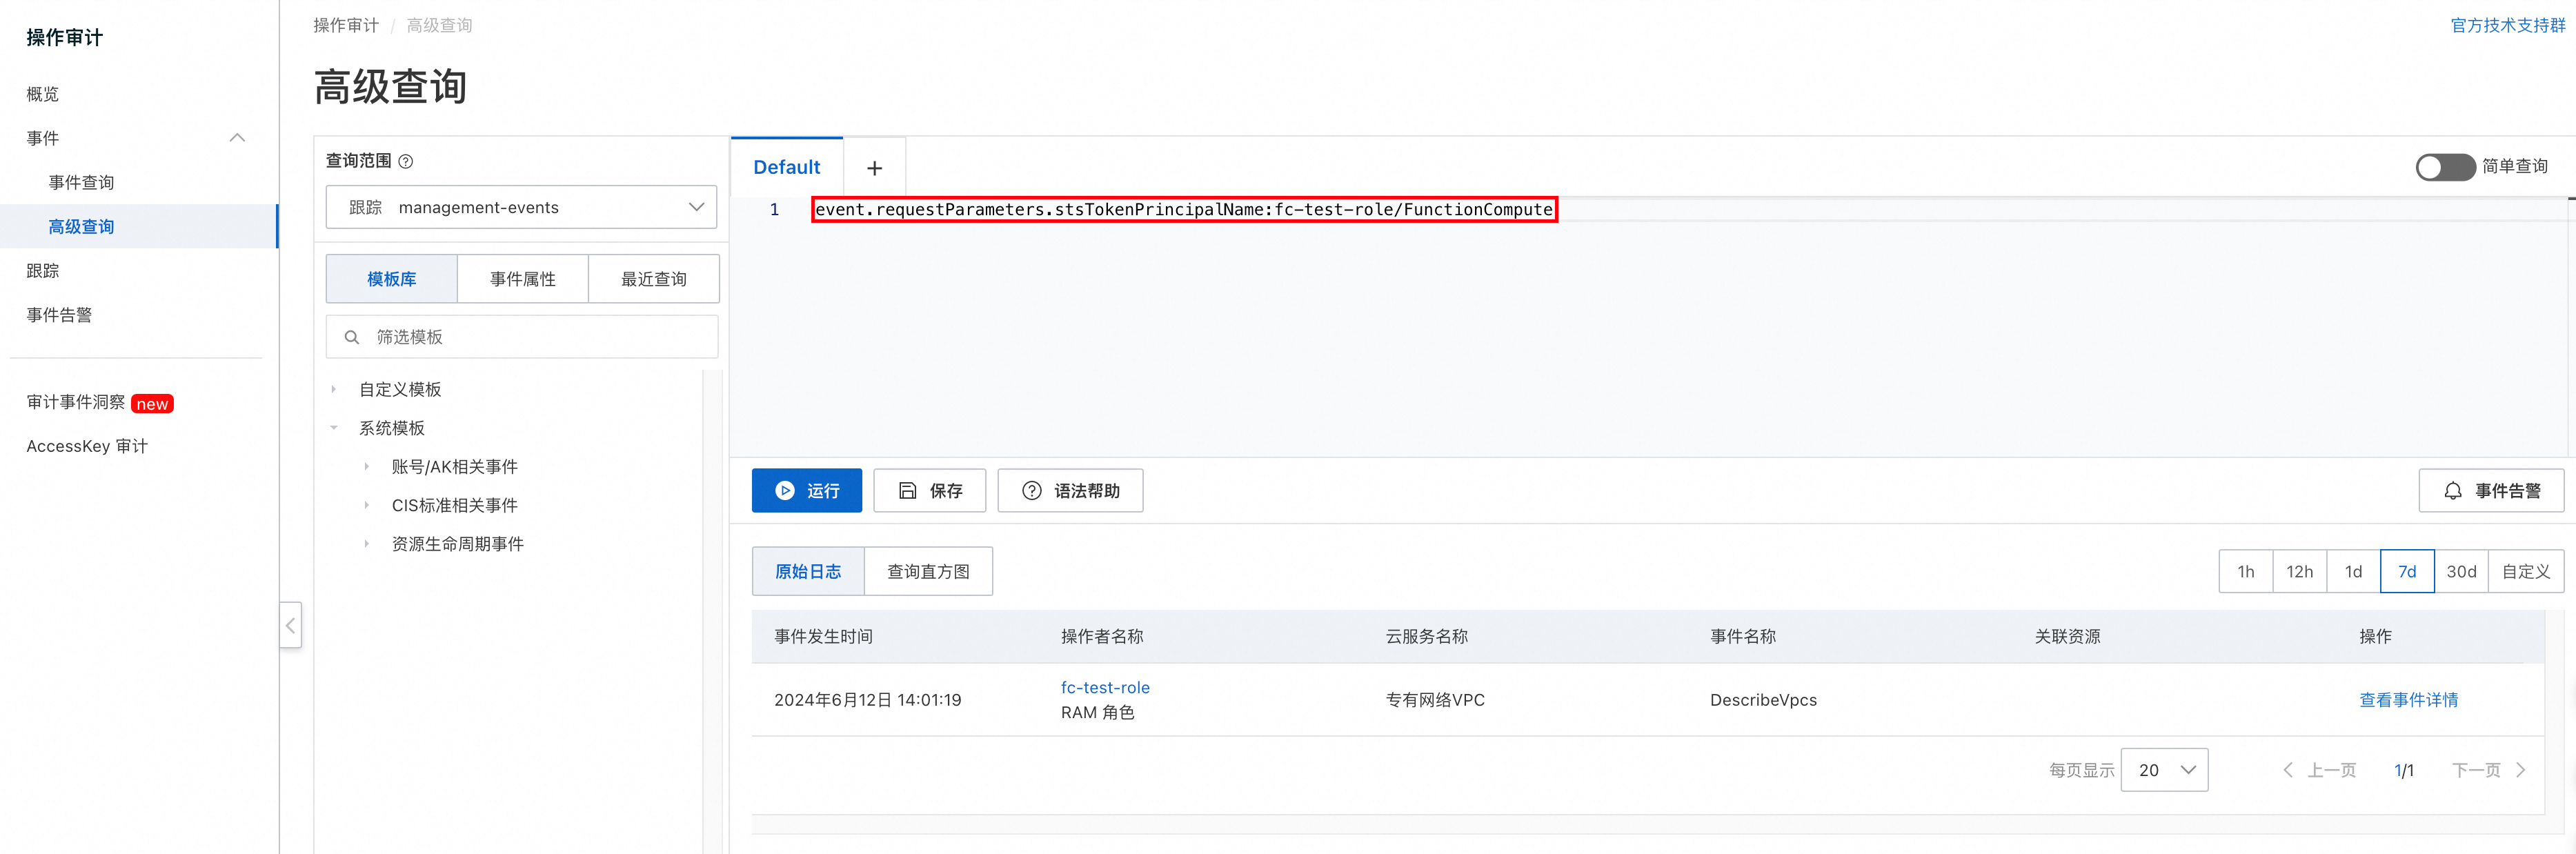Image resolution: width=2576 pixels, height=854 pixels.
Task: Click the 事件发生时间 column header
Action: click(x=823, y=636)
